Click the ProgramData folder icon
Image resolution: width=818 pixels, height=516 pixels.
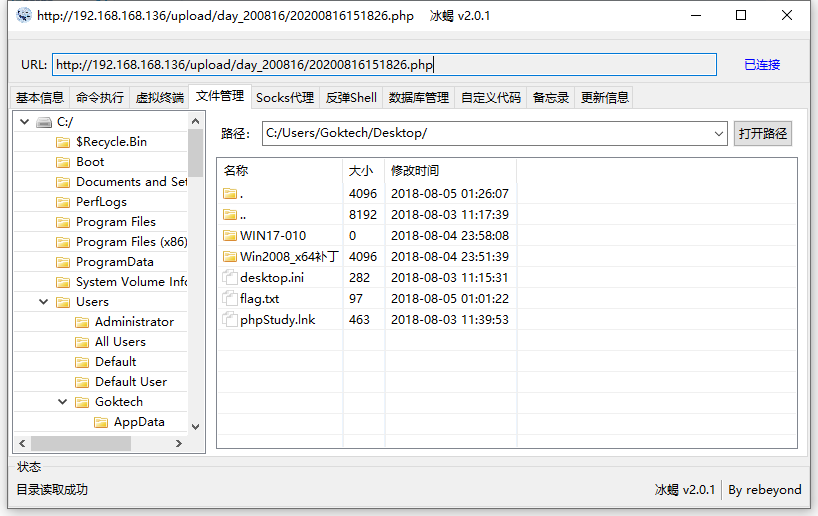[x=63, y=262]
